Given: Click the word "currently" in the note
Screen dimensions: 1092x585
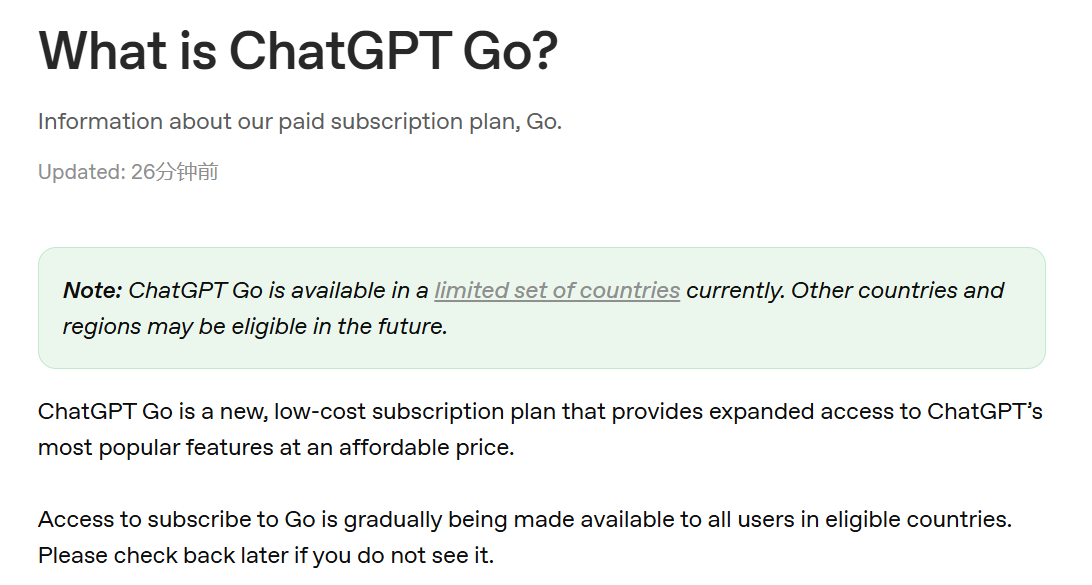Looking at the screenshot, I should (x=735, y=291).
